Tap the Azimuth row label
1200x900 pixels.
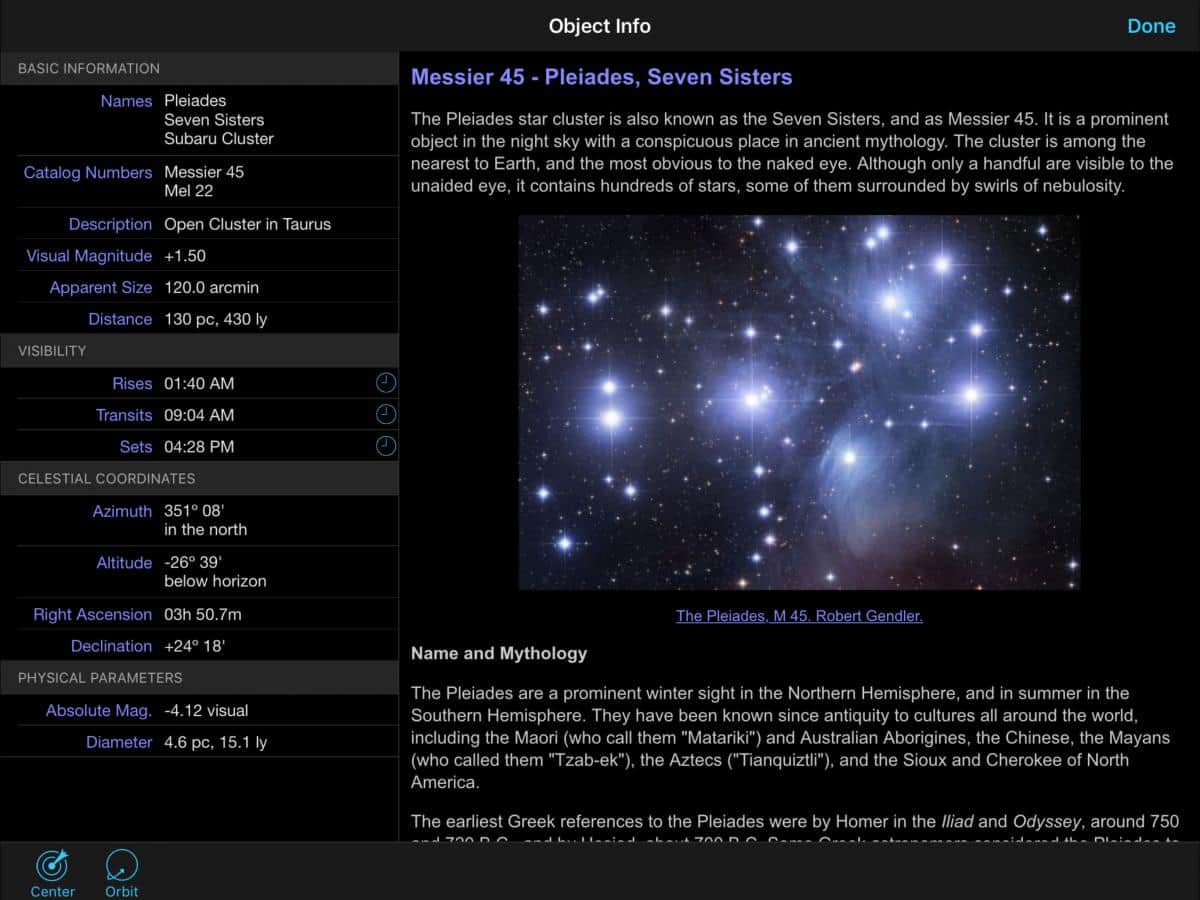click(122, 511)
